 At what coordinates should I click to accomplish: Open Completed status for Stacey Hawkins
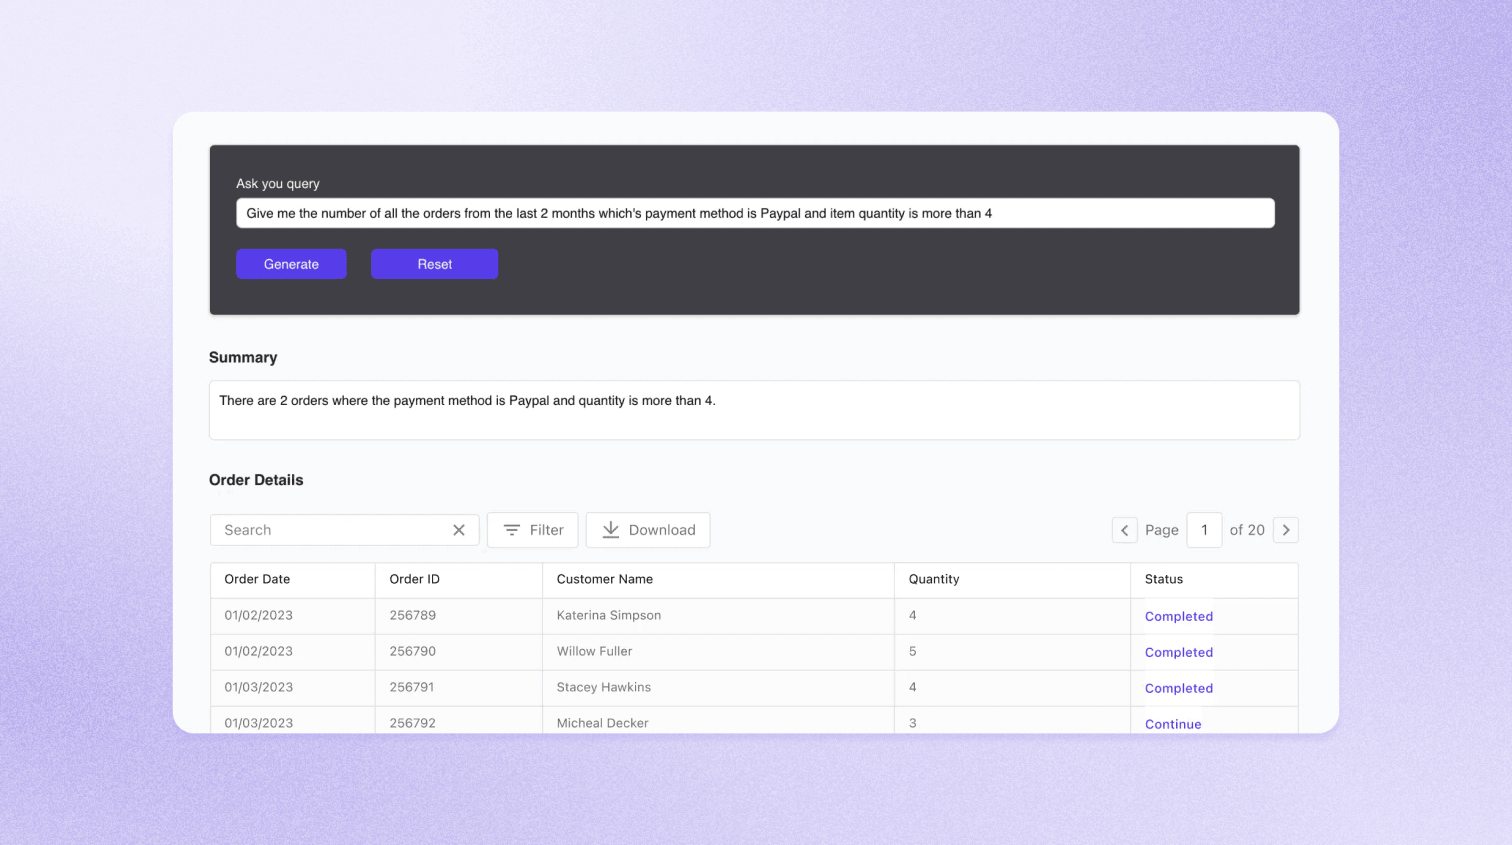1178,689
